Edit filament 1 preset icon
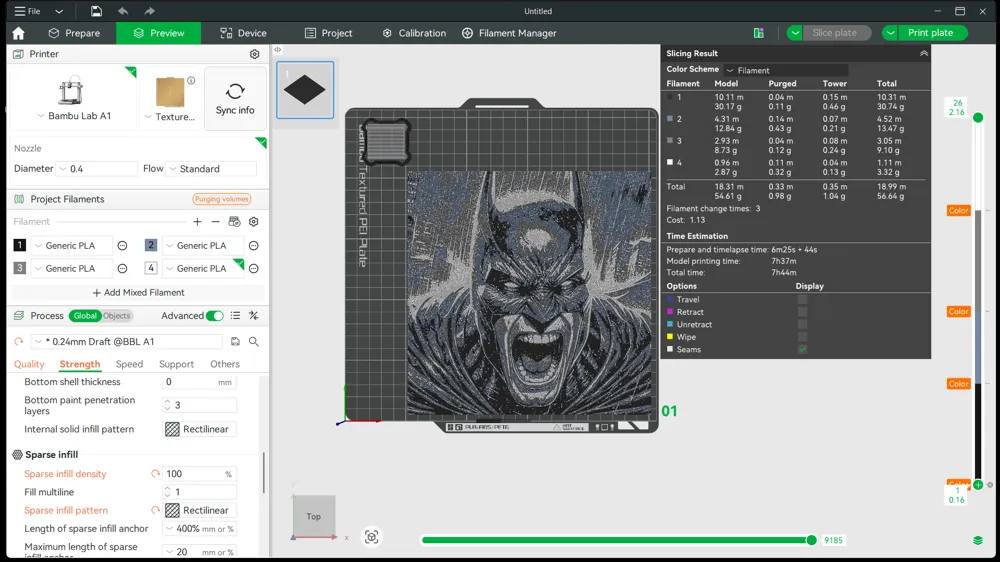 tap(122, 246)
